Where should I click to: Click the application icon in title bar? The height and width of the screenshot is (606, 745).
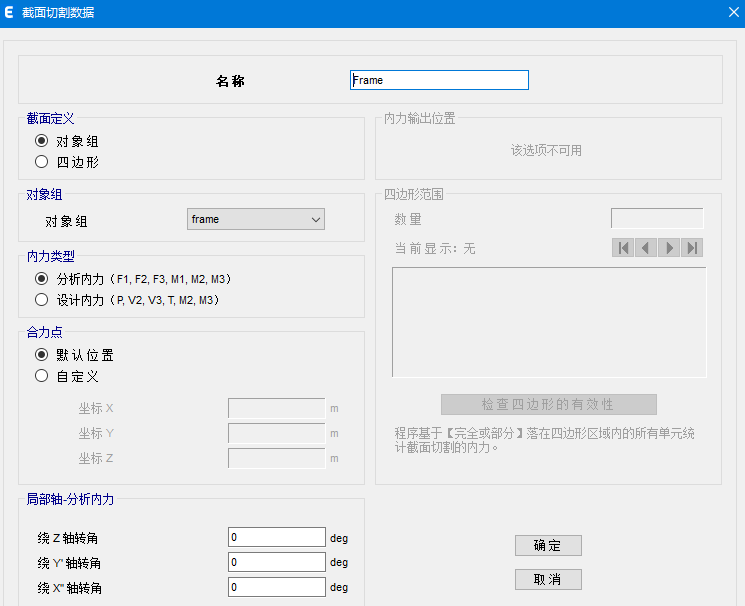point(9,13)
